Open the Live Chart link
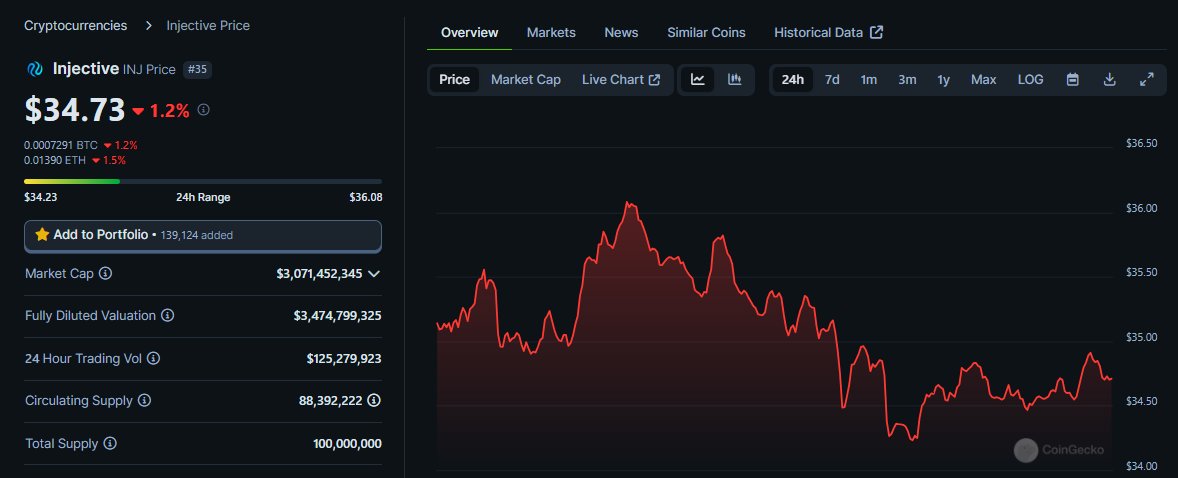Screen dimensions: 1178x478 point(621,80)
